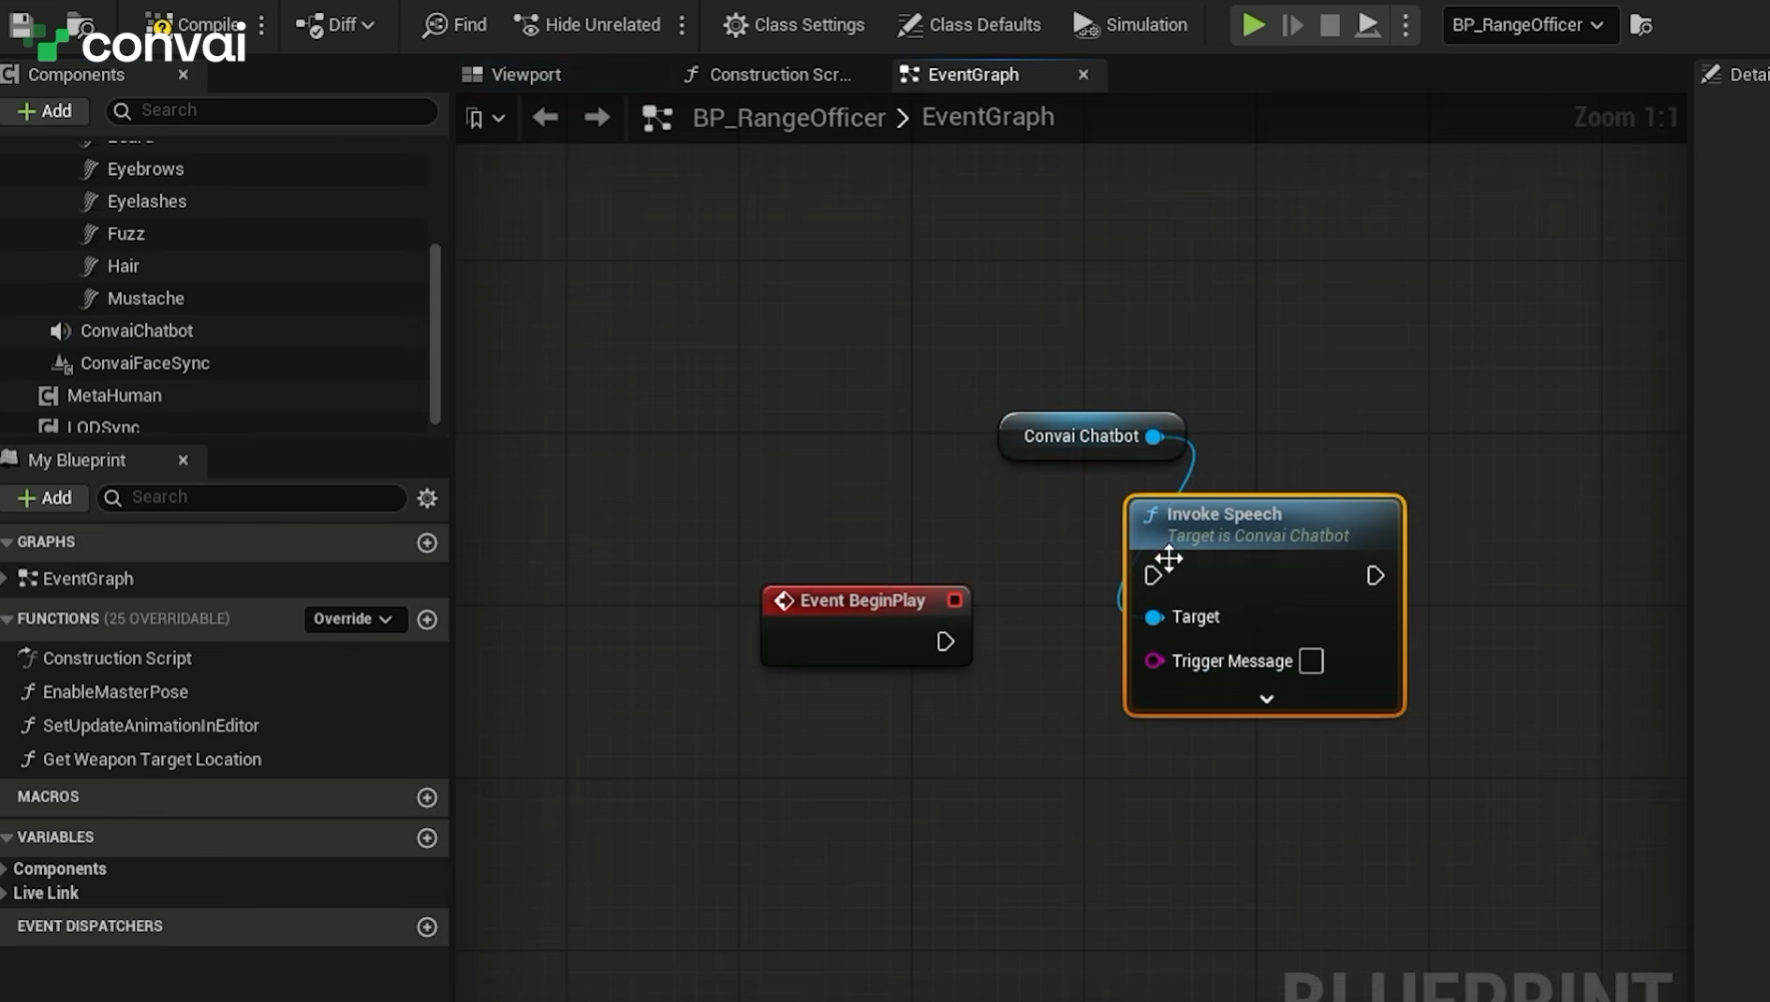
Task: Focus the Components search field
Action: [272, 111]
